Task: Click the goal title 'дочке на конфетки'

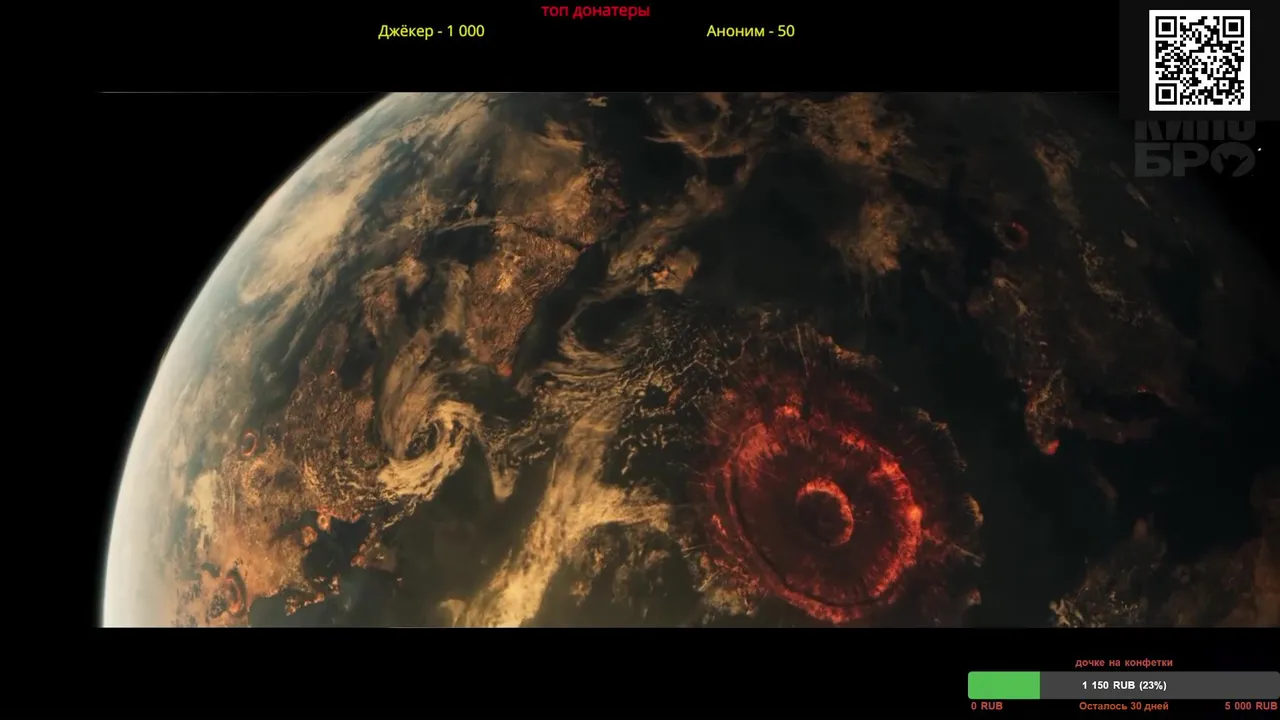Action: (1124, 662)
